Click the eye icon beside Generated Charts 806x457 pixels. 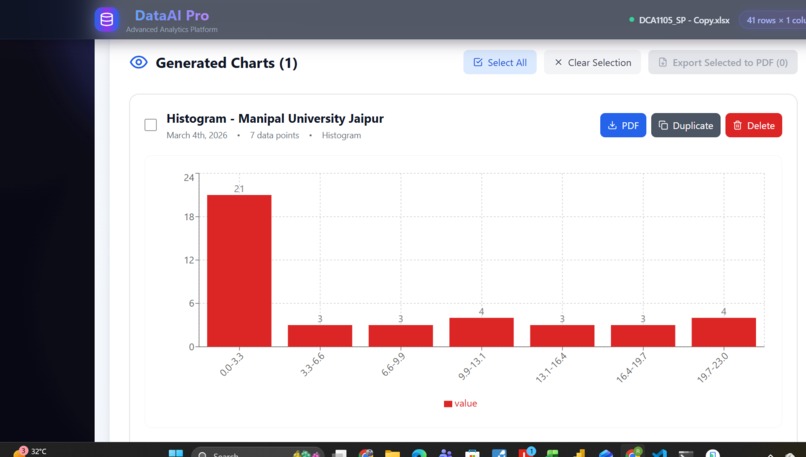139,62
